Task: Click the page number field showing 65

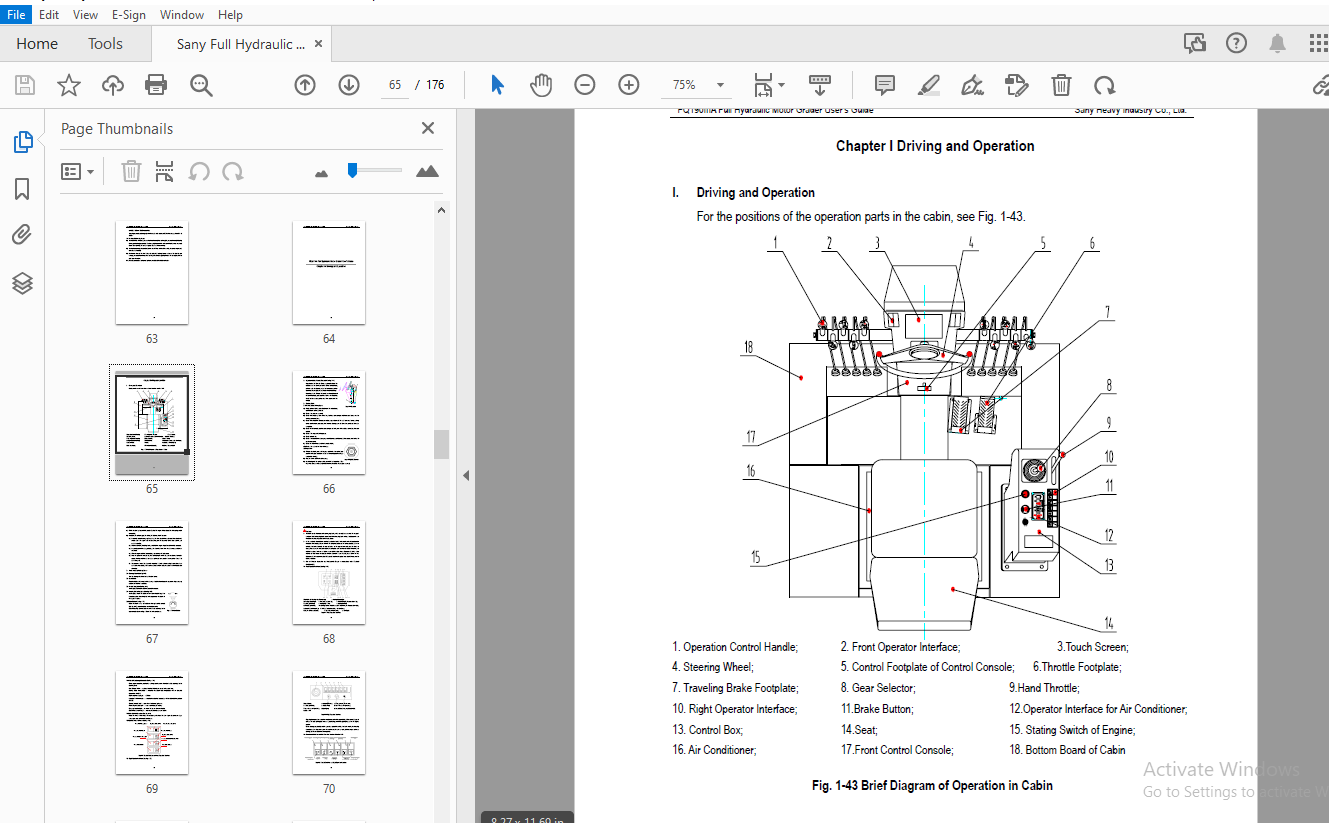Action: (x=395, y=85)
